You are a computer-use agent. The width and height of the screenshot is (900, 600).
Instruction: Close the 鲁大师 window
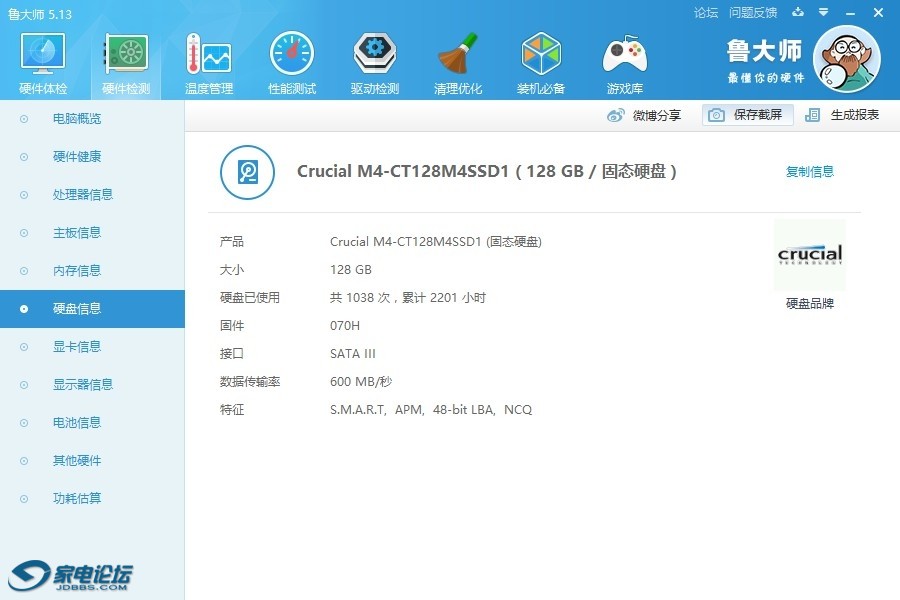[878, 13]
